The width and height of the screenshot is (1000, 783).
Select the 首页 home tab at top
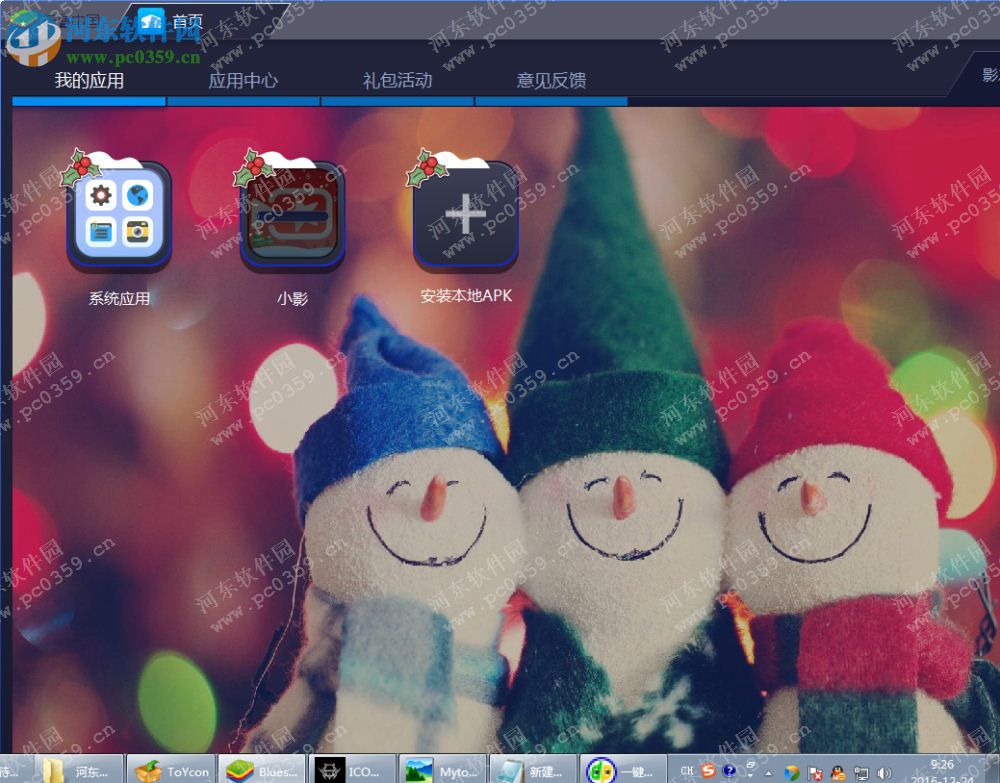point(171,23)
